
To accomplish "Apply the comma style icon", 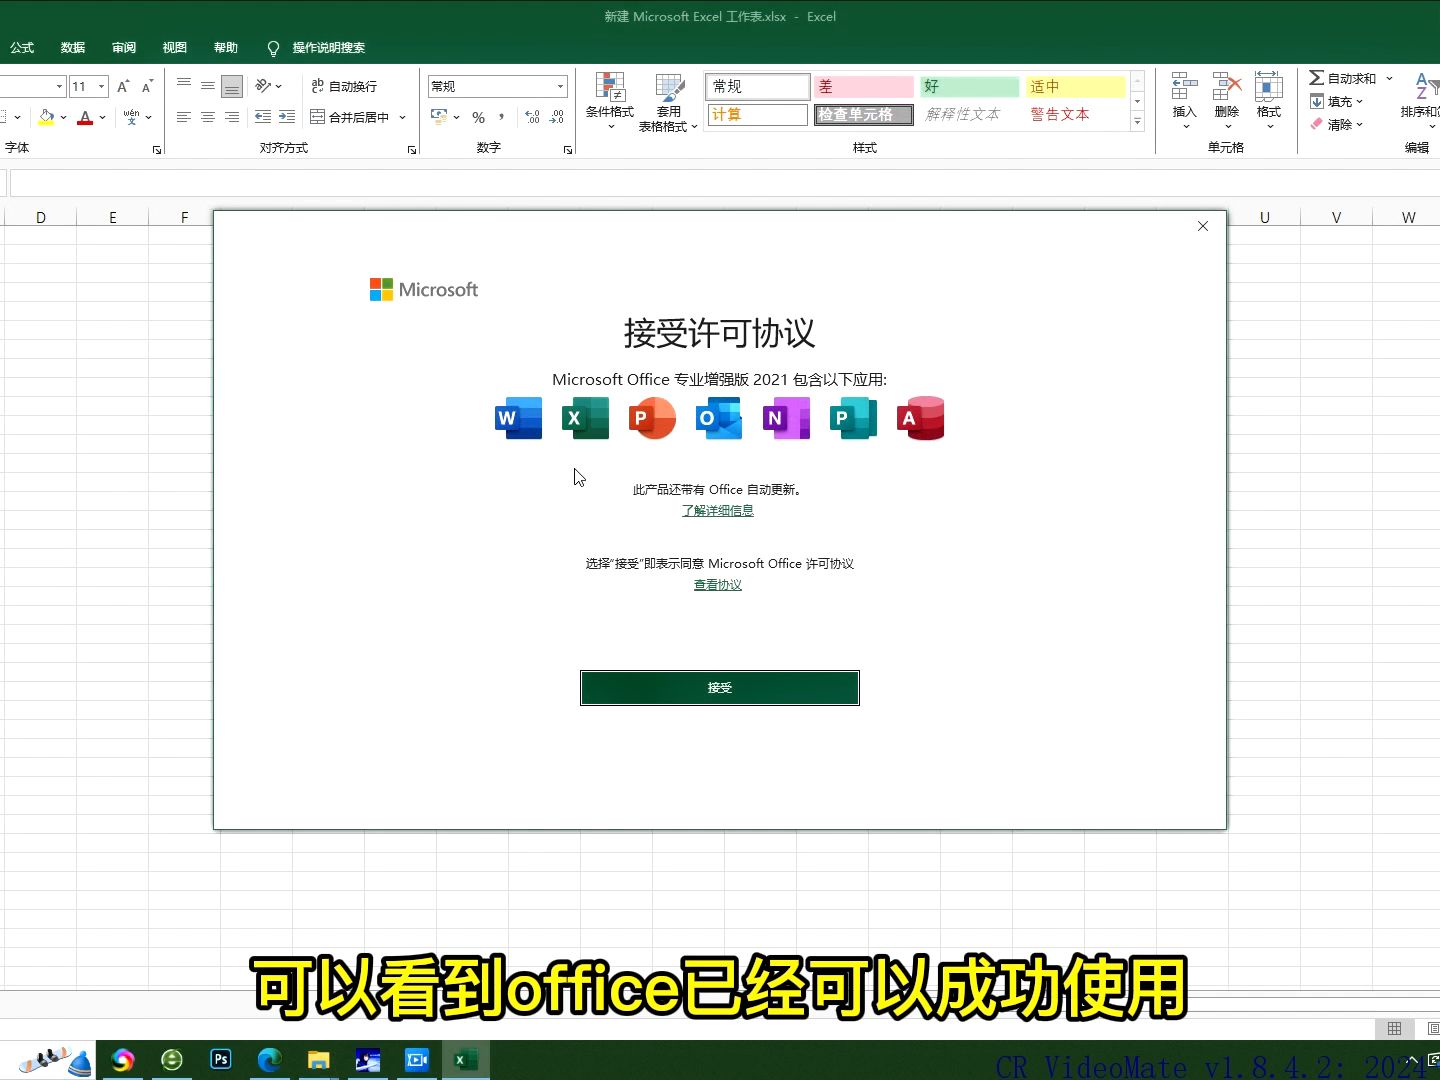I will 501,117.
